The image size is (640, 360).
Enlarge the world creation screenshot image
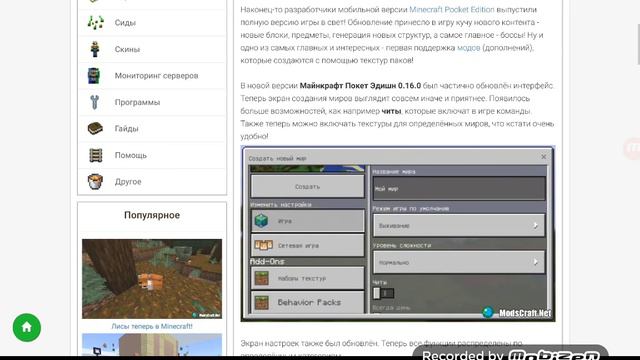(398, 233)
